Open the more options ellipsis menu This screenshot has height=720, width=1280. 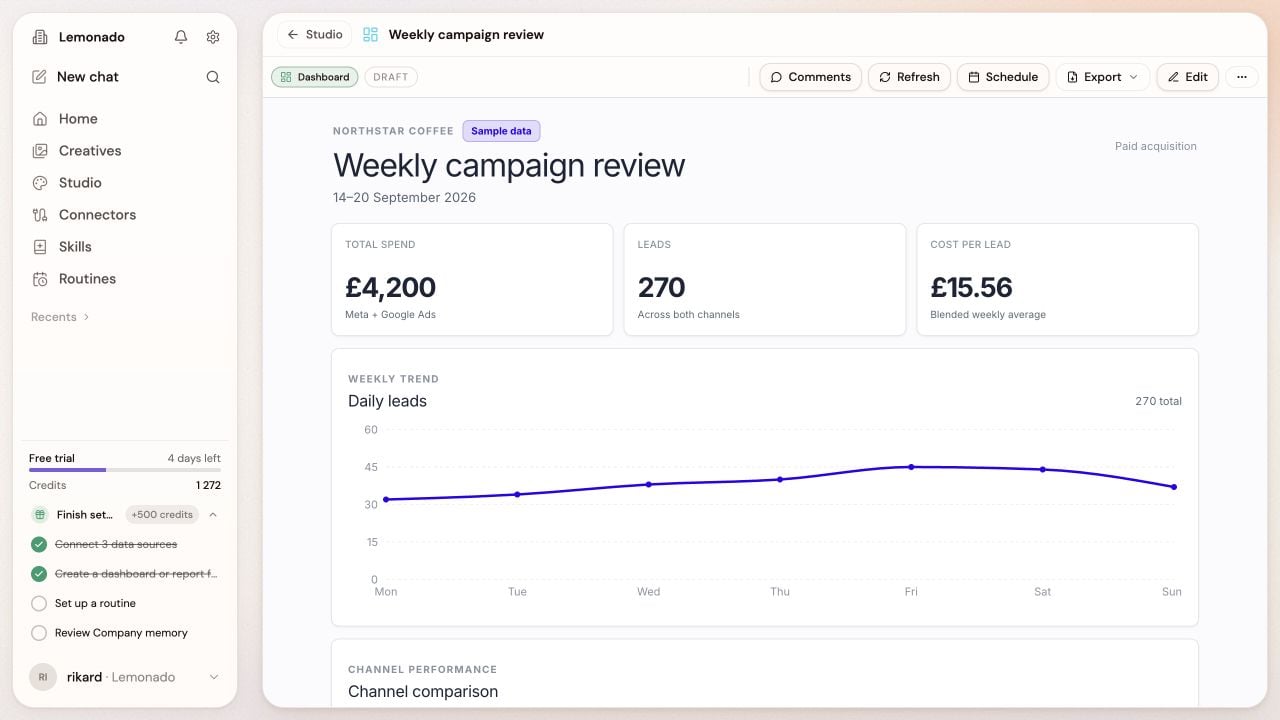(x=1242, y=77)
